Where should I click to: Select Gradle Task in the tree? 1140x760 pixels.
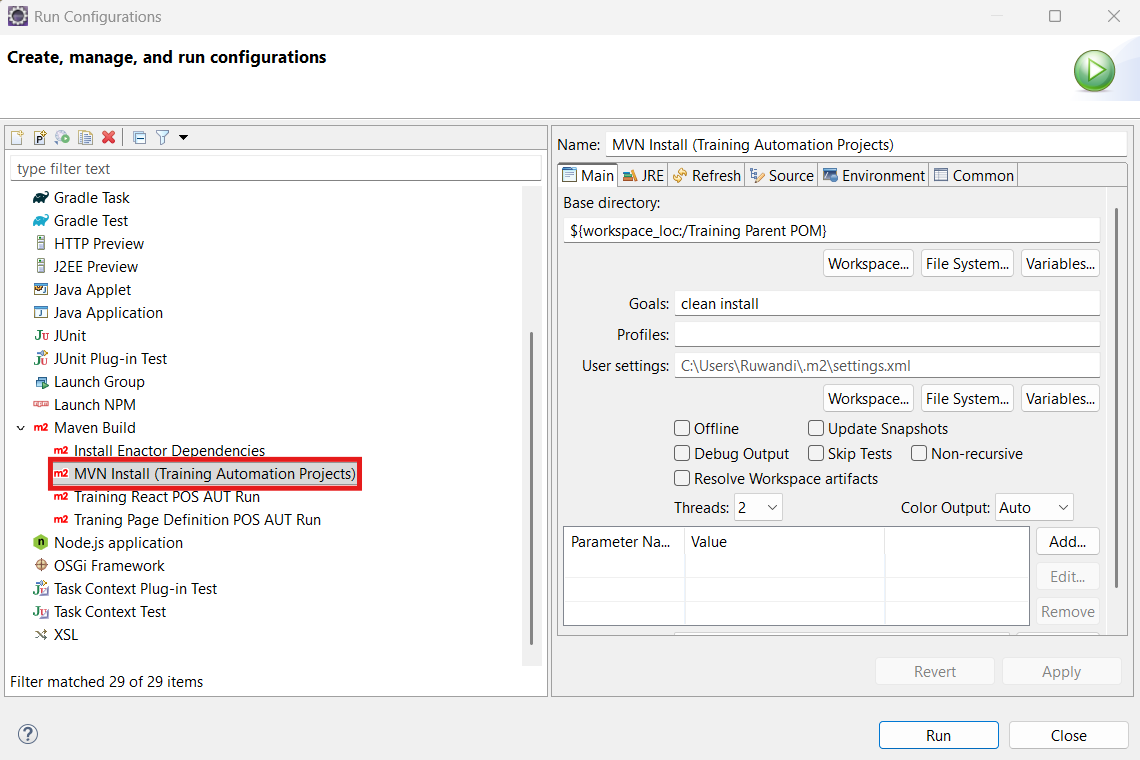pyautogui.click(x=92, y=198)
